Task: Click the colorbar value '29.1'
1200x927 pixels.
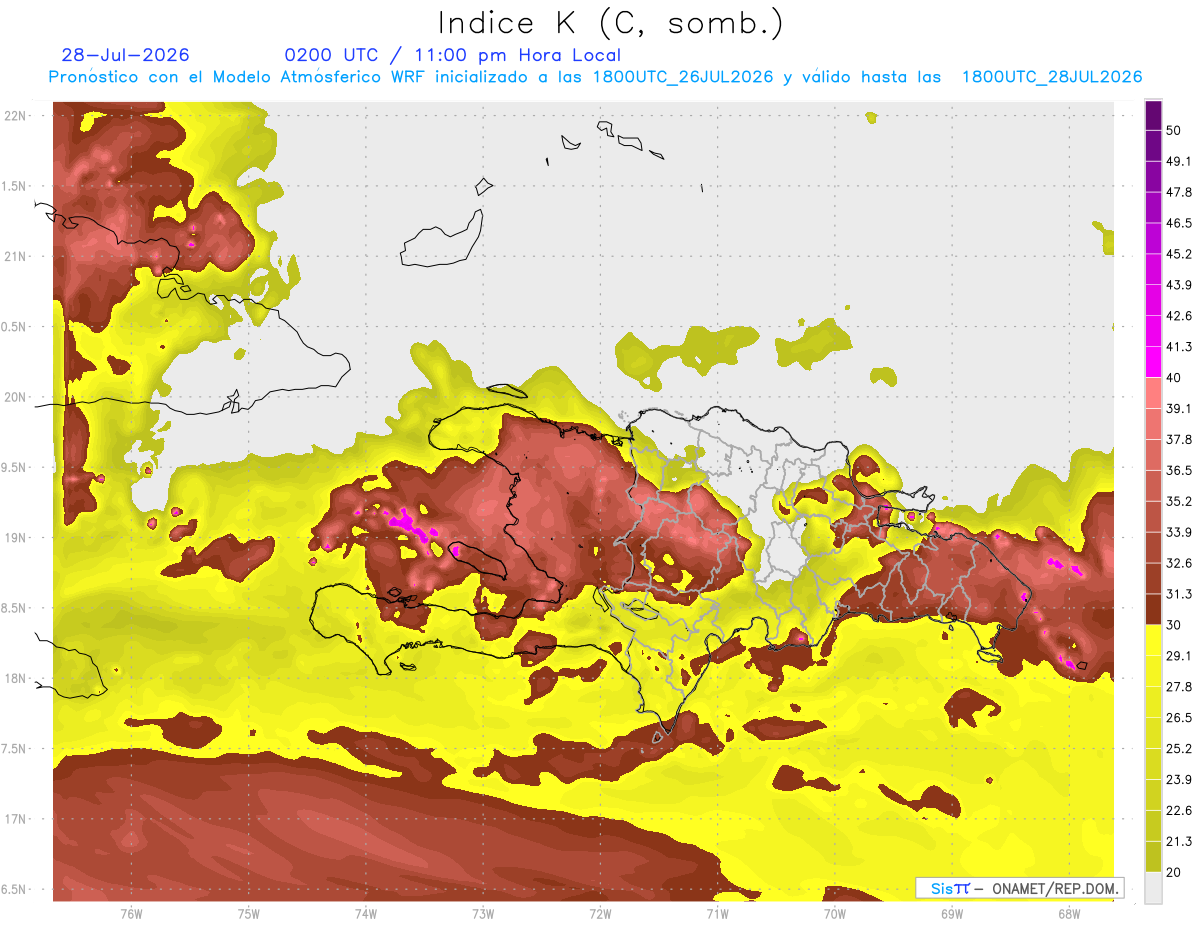Action: (1179, 655)
